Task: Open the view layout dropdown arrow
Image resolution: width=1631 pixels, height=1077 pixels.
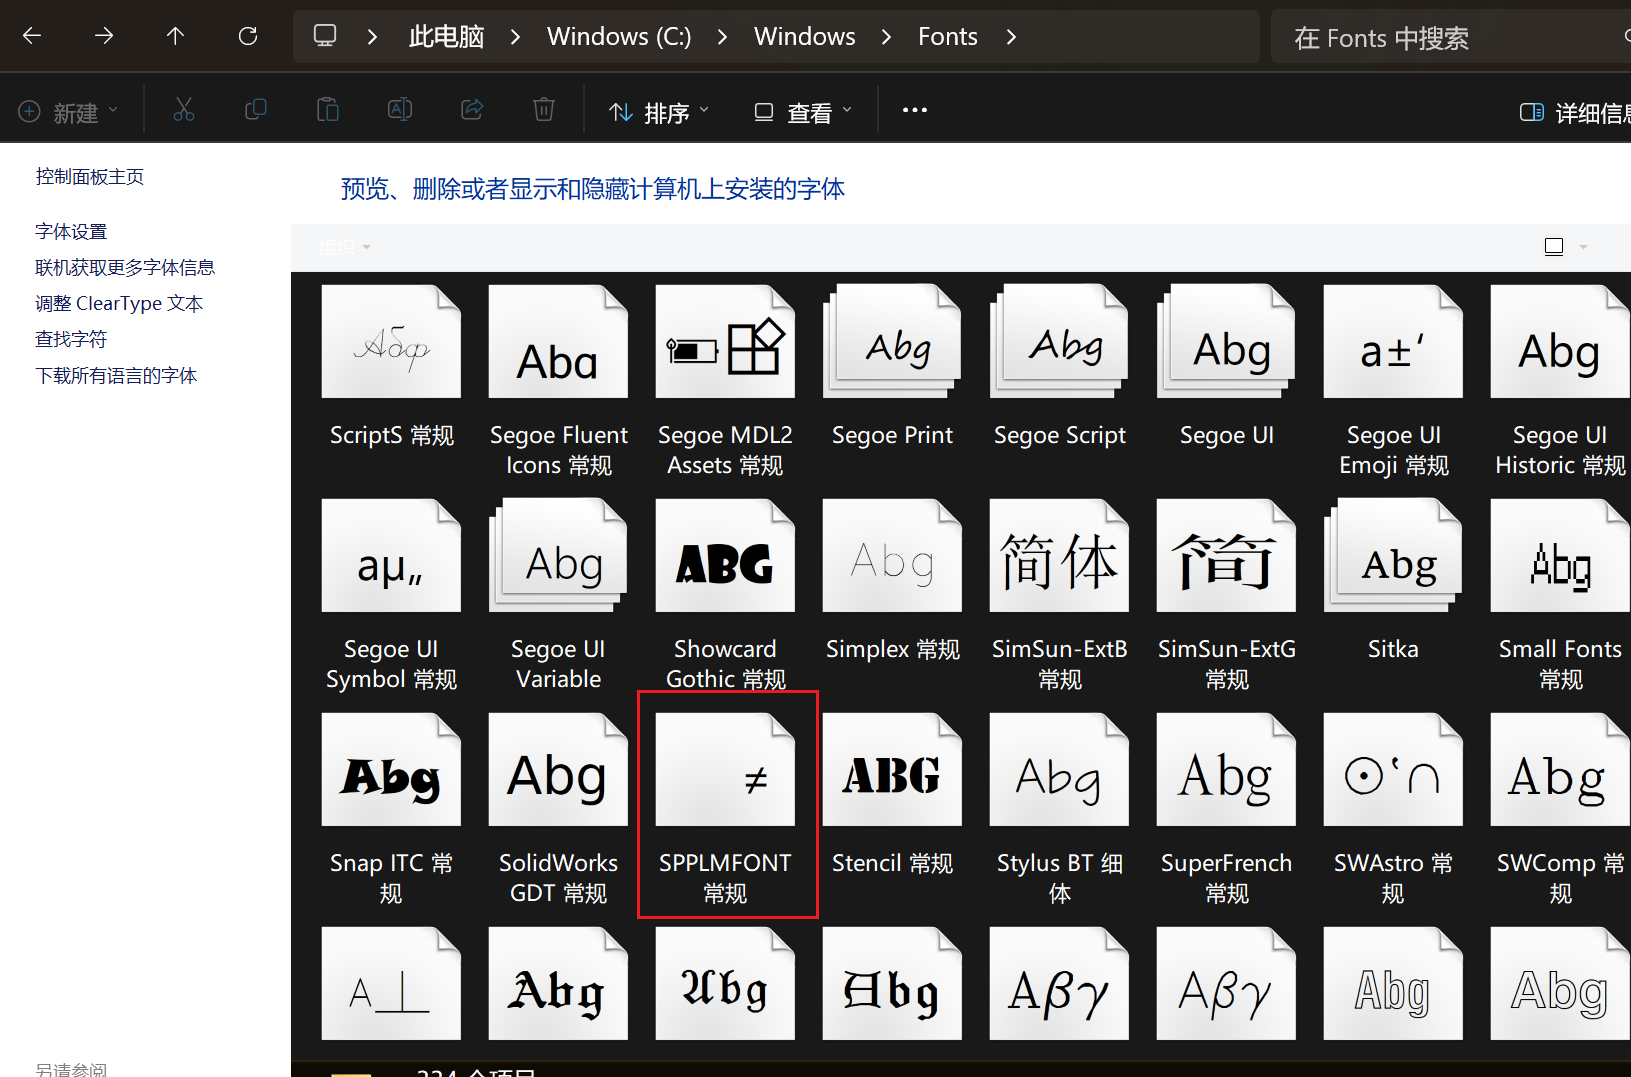Action: [1583, 247]
